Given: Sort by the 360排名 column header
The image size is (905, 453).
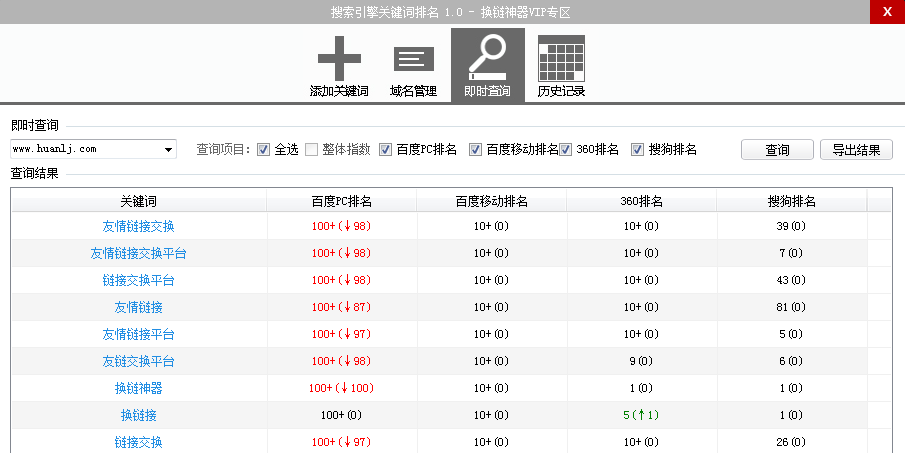Looking at the screenshot, I should pos(641,201).
